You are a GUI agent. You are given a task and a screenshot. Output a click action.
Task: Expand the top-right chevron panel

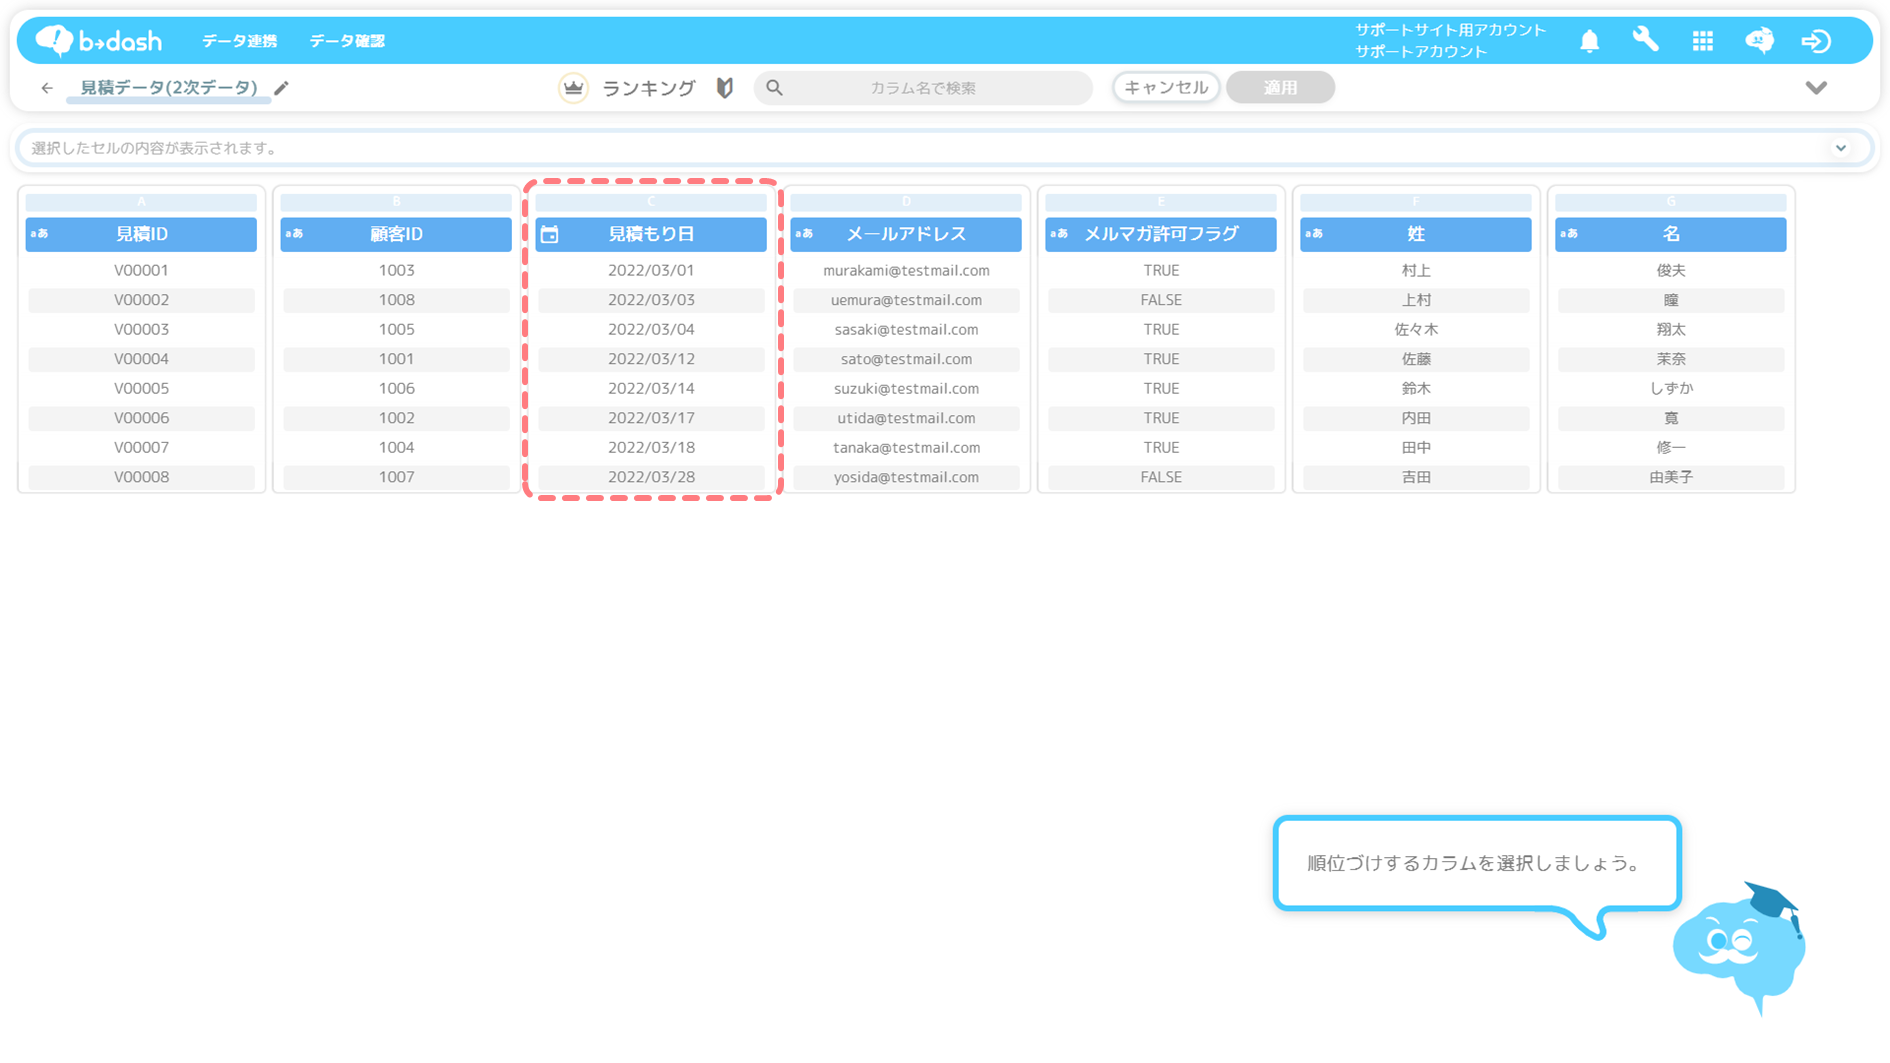(1816, 88)
